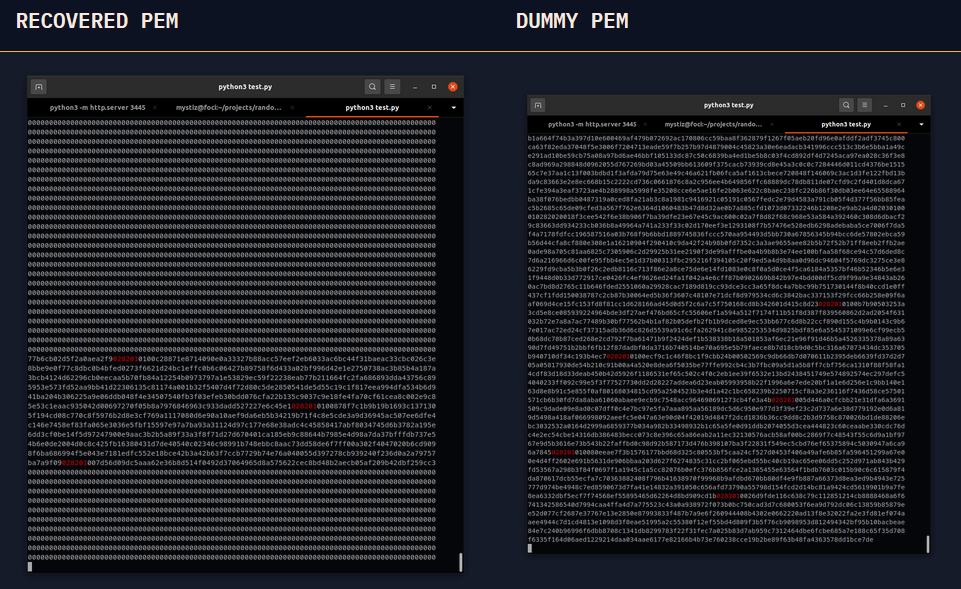961x589 pixels.
Task: Click new tab icon in Recovered PEM terminal
Action: [39, 87]
